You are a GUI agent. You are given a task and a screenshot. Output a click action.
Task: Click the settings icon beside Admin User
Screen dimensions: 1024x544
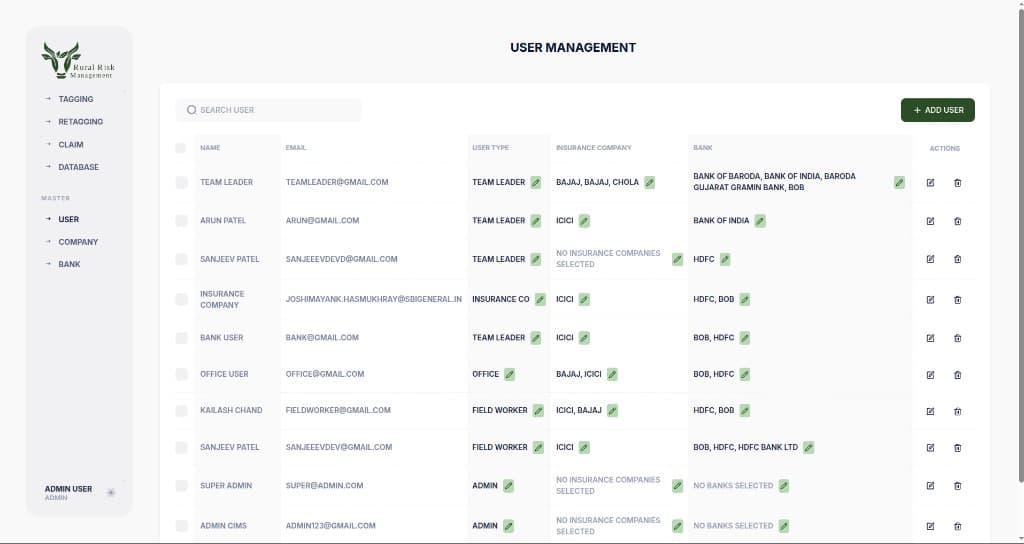pos(111,492)
